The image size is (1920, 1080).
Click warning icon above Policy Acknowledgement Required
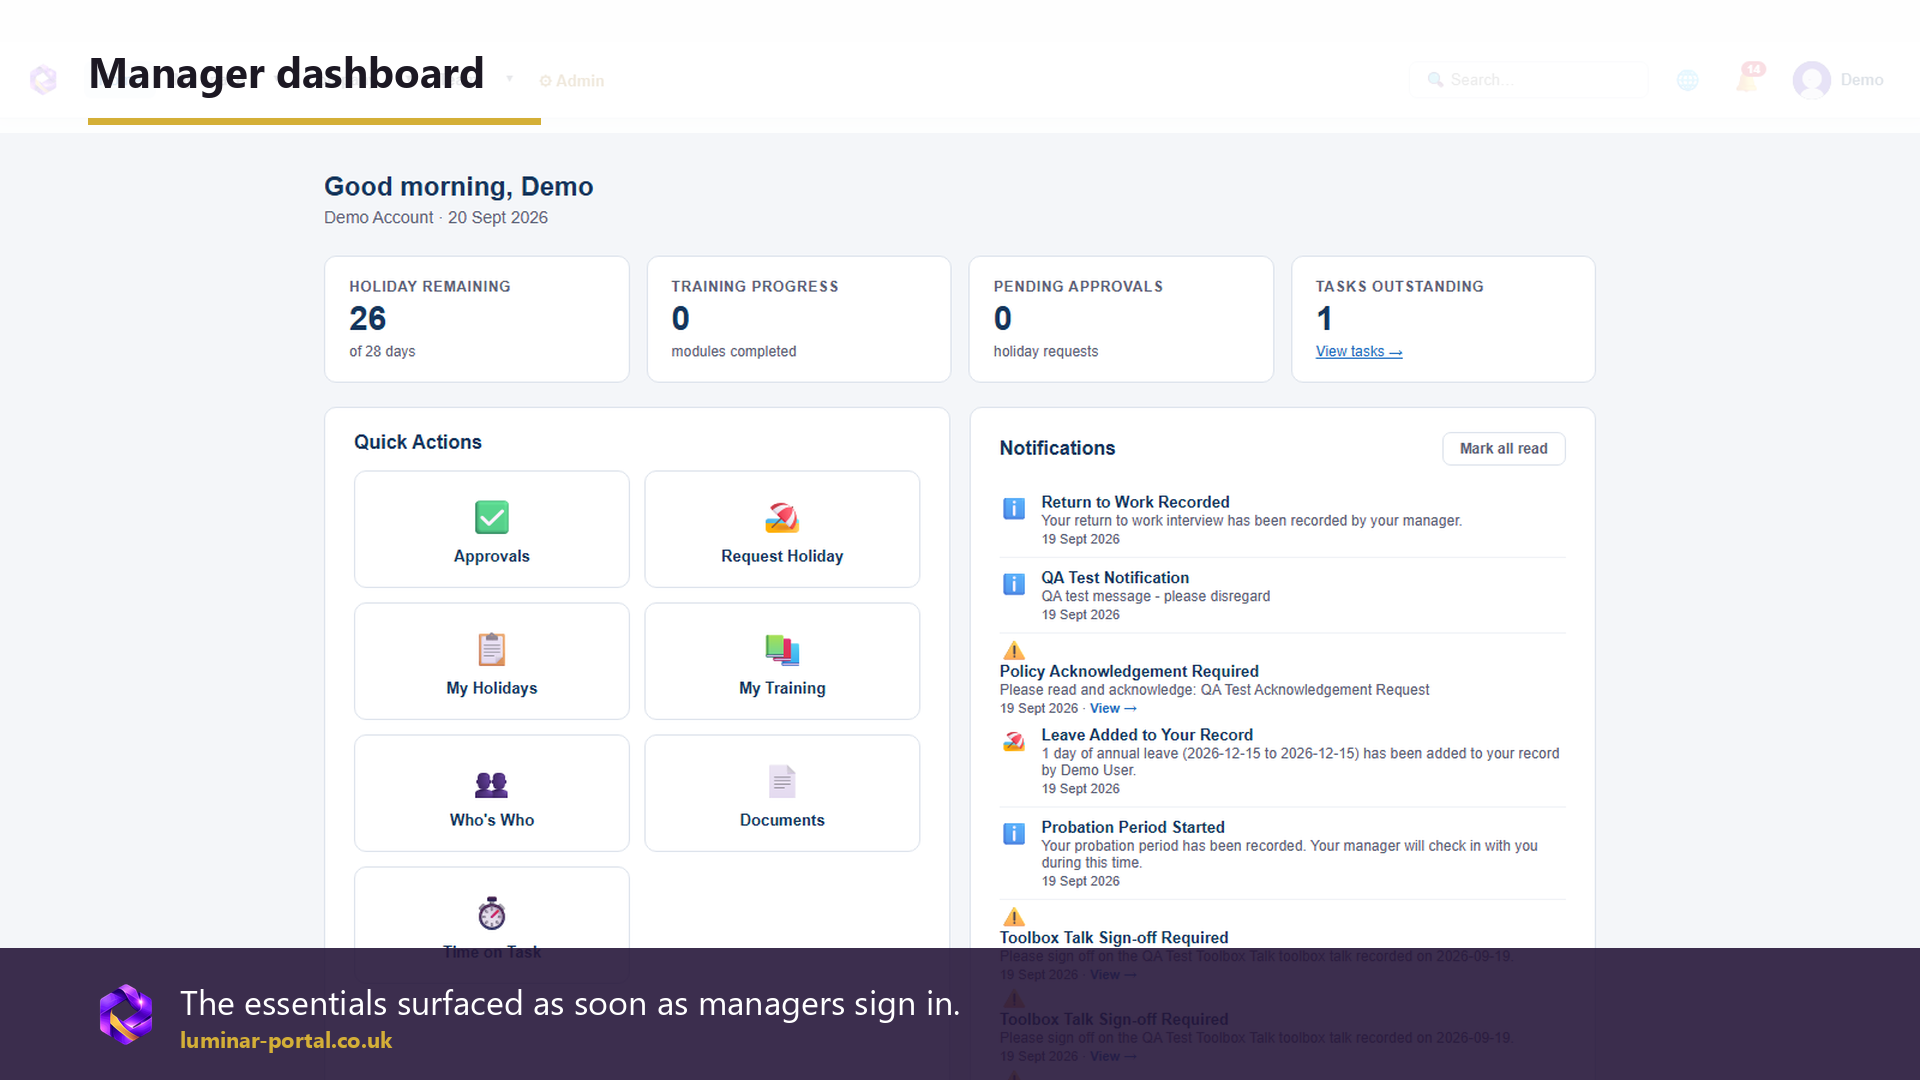pyautogui.click(x=1014, y=651)
